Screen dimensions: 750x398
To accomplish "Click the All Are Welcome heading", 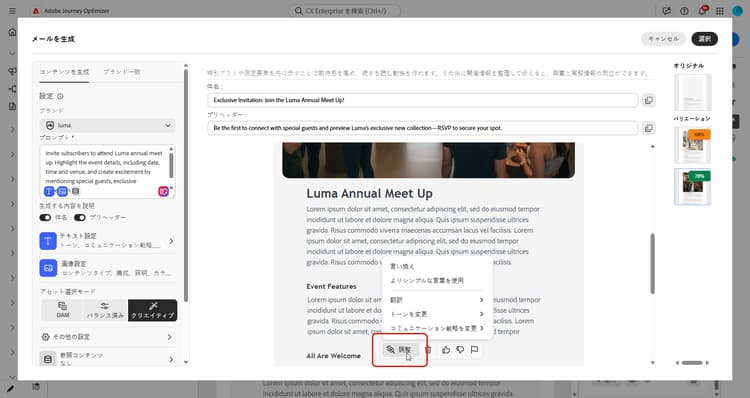I will pos(333,356).
